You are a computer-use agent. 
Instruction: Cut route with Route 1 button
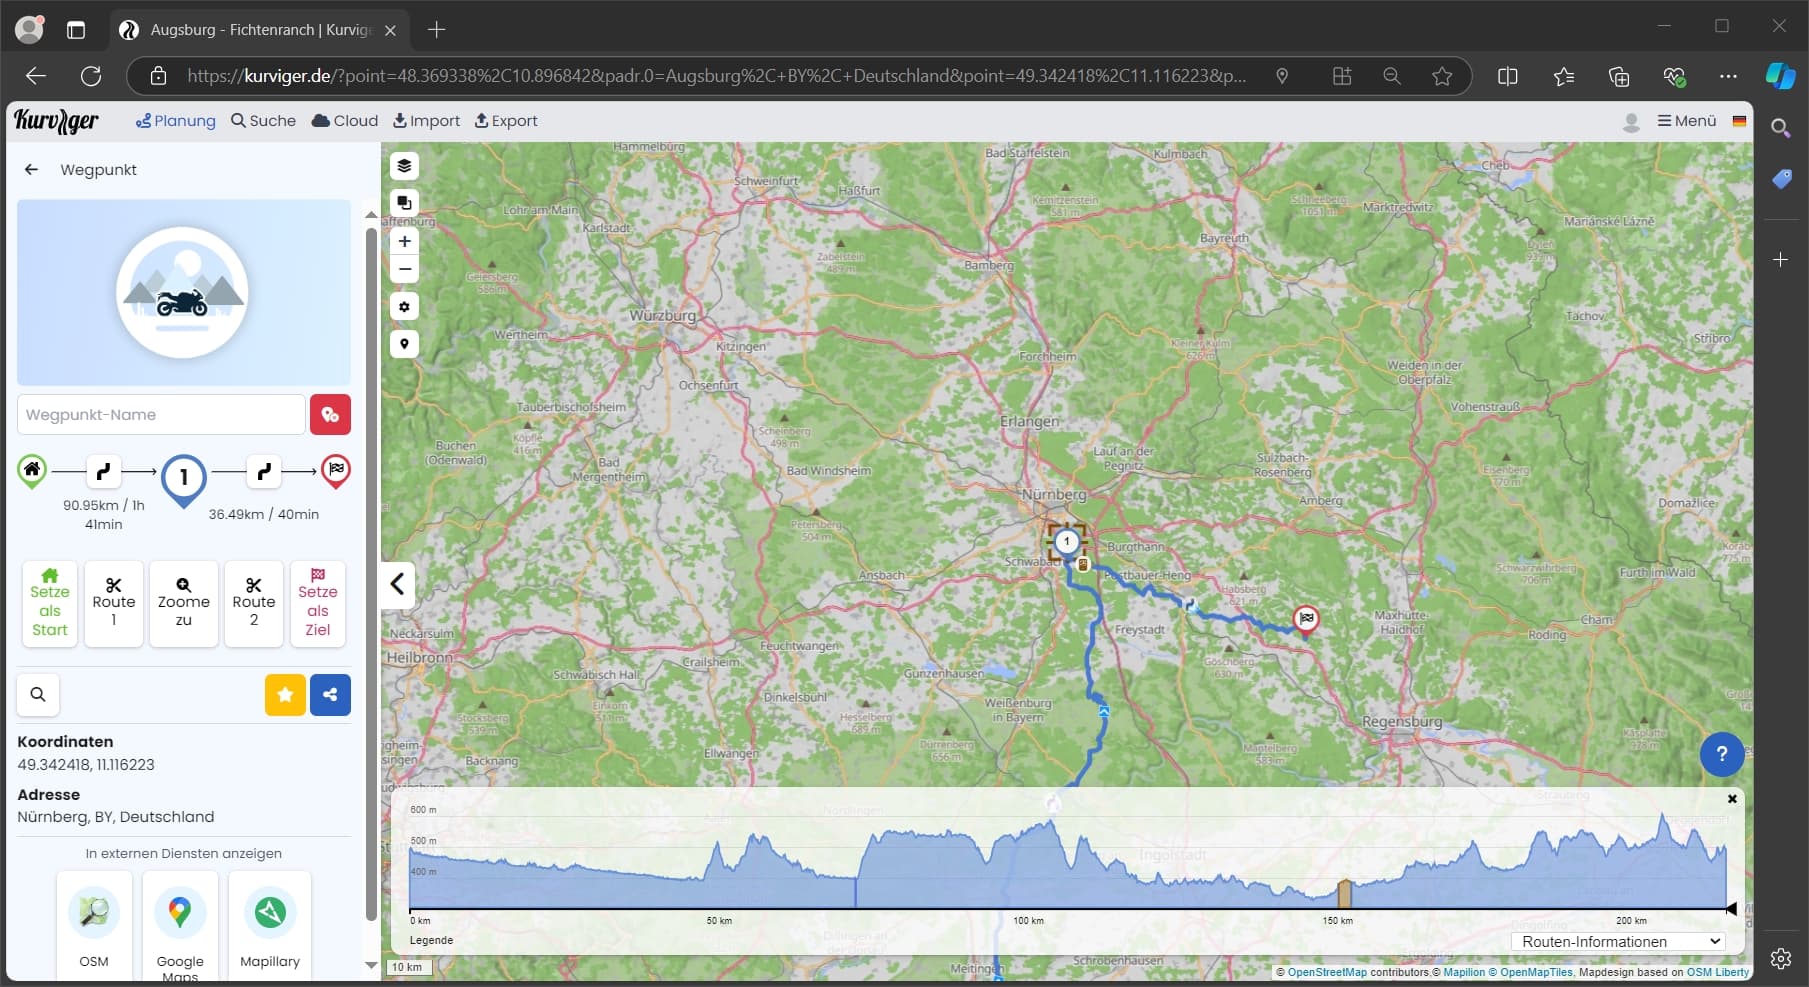tap(113, 603)
